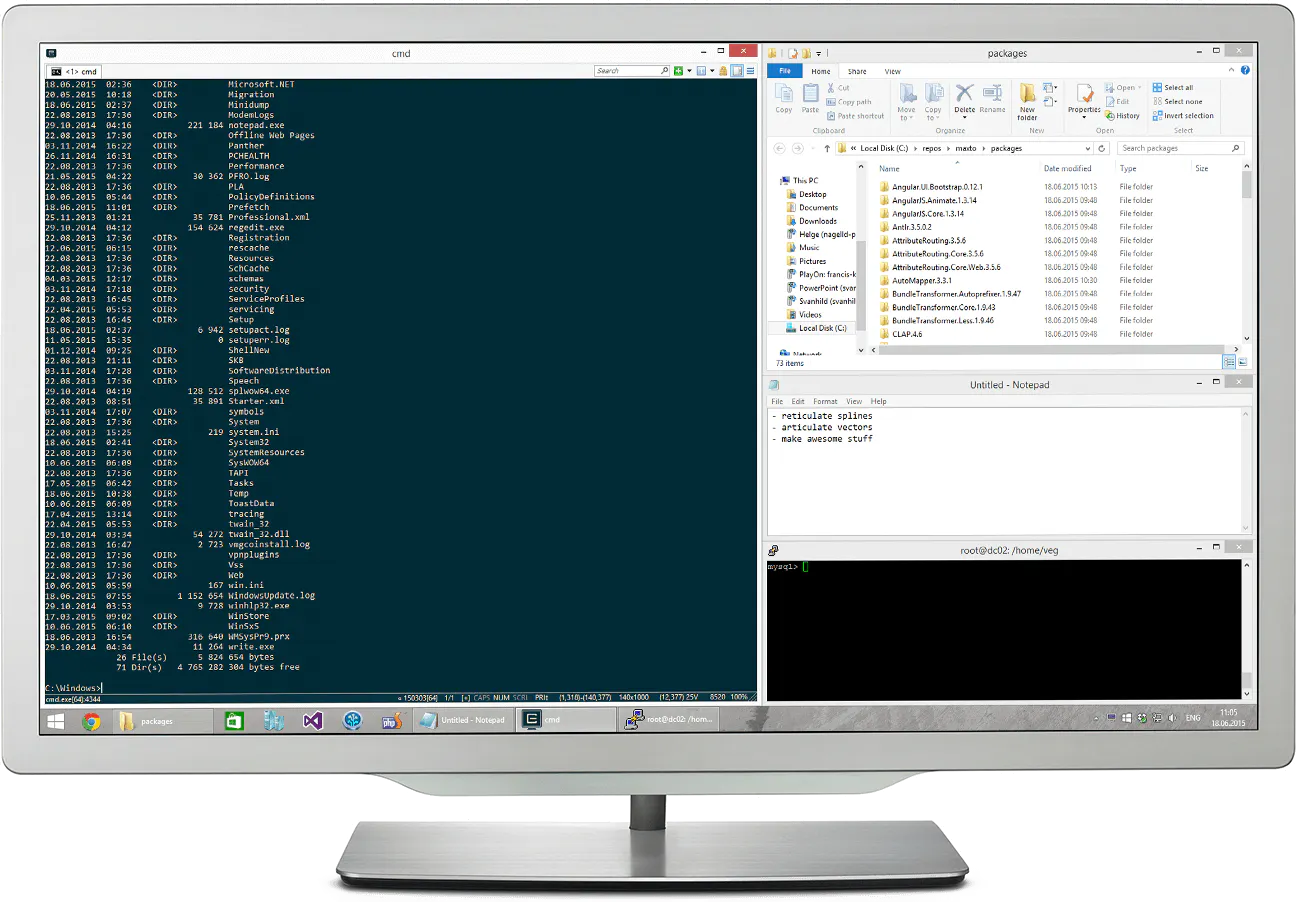This screenshot has height=902, width=1299.
Task: Switch Explorer to details view icon
Action: (x=1230, y=363)
